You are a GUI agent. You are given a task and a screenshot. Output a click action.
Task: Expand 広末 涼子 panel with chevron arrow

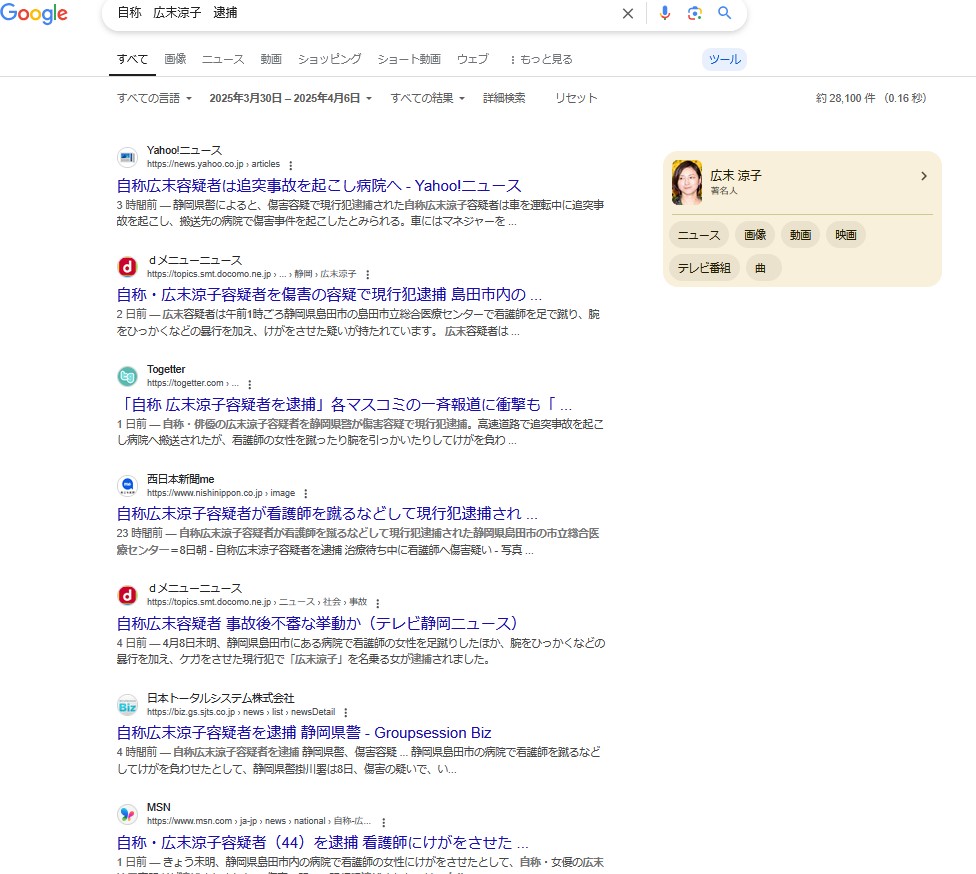click(x=924, y=176)
